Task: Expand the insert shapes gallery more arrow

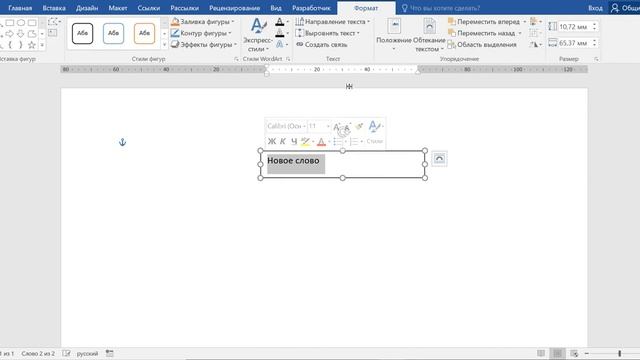Action: coord(42,44)
